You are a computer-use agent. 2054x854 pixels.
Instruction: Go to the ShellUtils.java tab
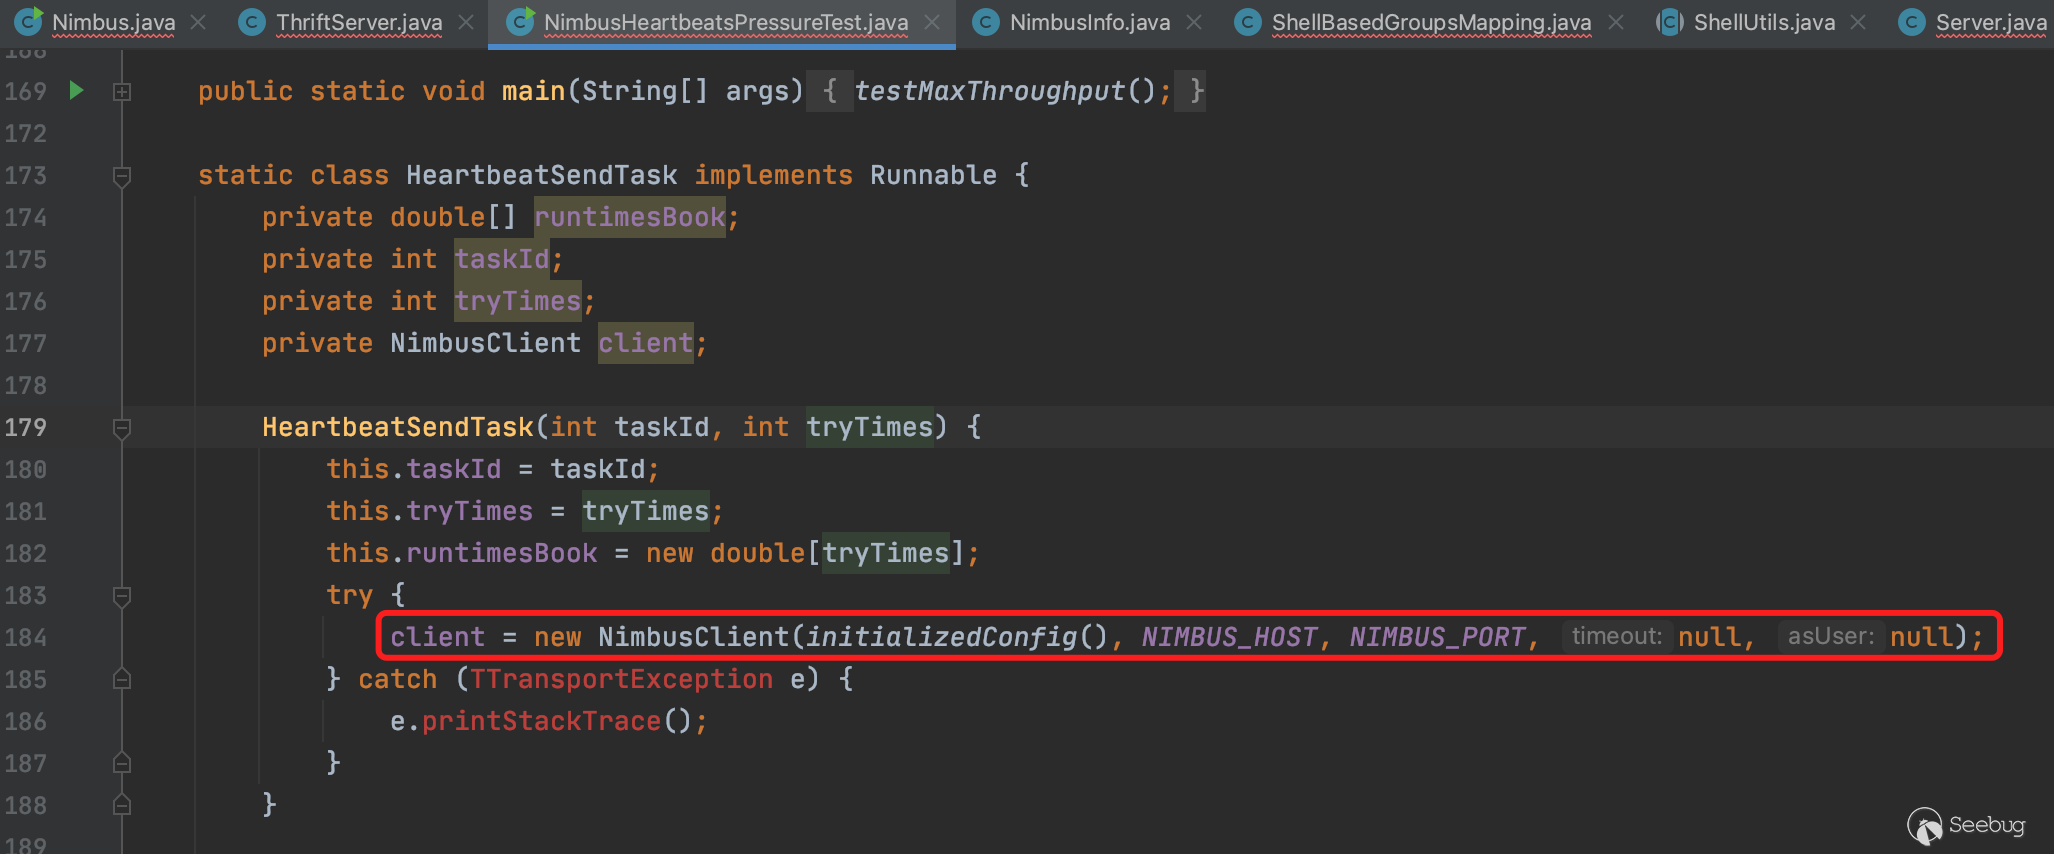(1764, 22)
